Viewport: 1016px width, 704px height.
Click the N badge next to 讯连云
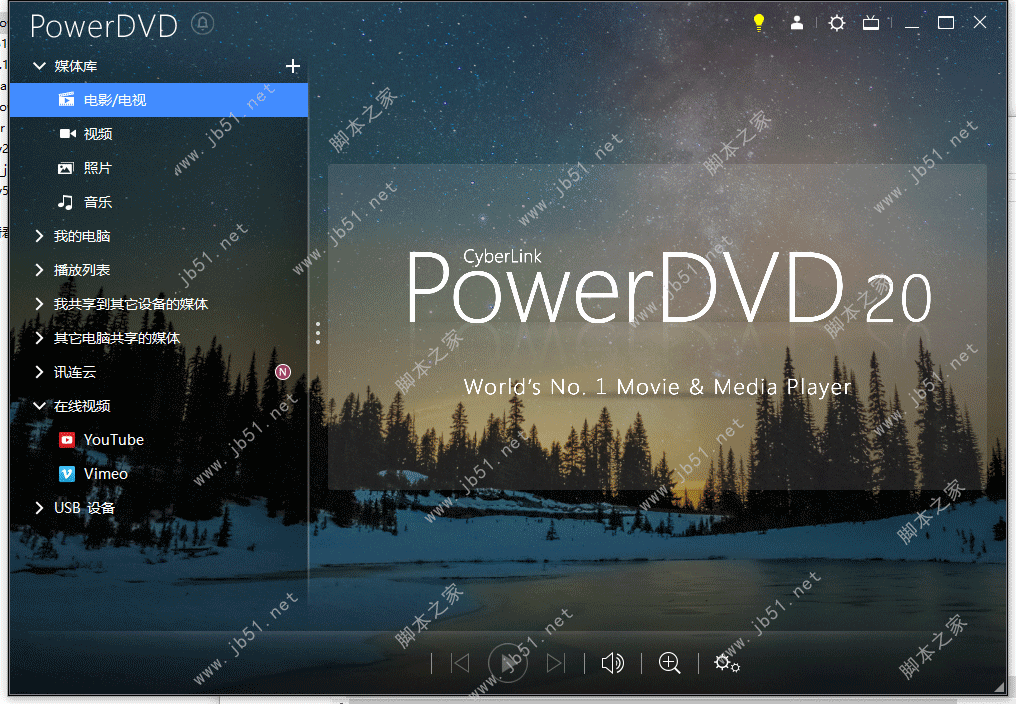(283, 372)
